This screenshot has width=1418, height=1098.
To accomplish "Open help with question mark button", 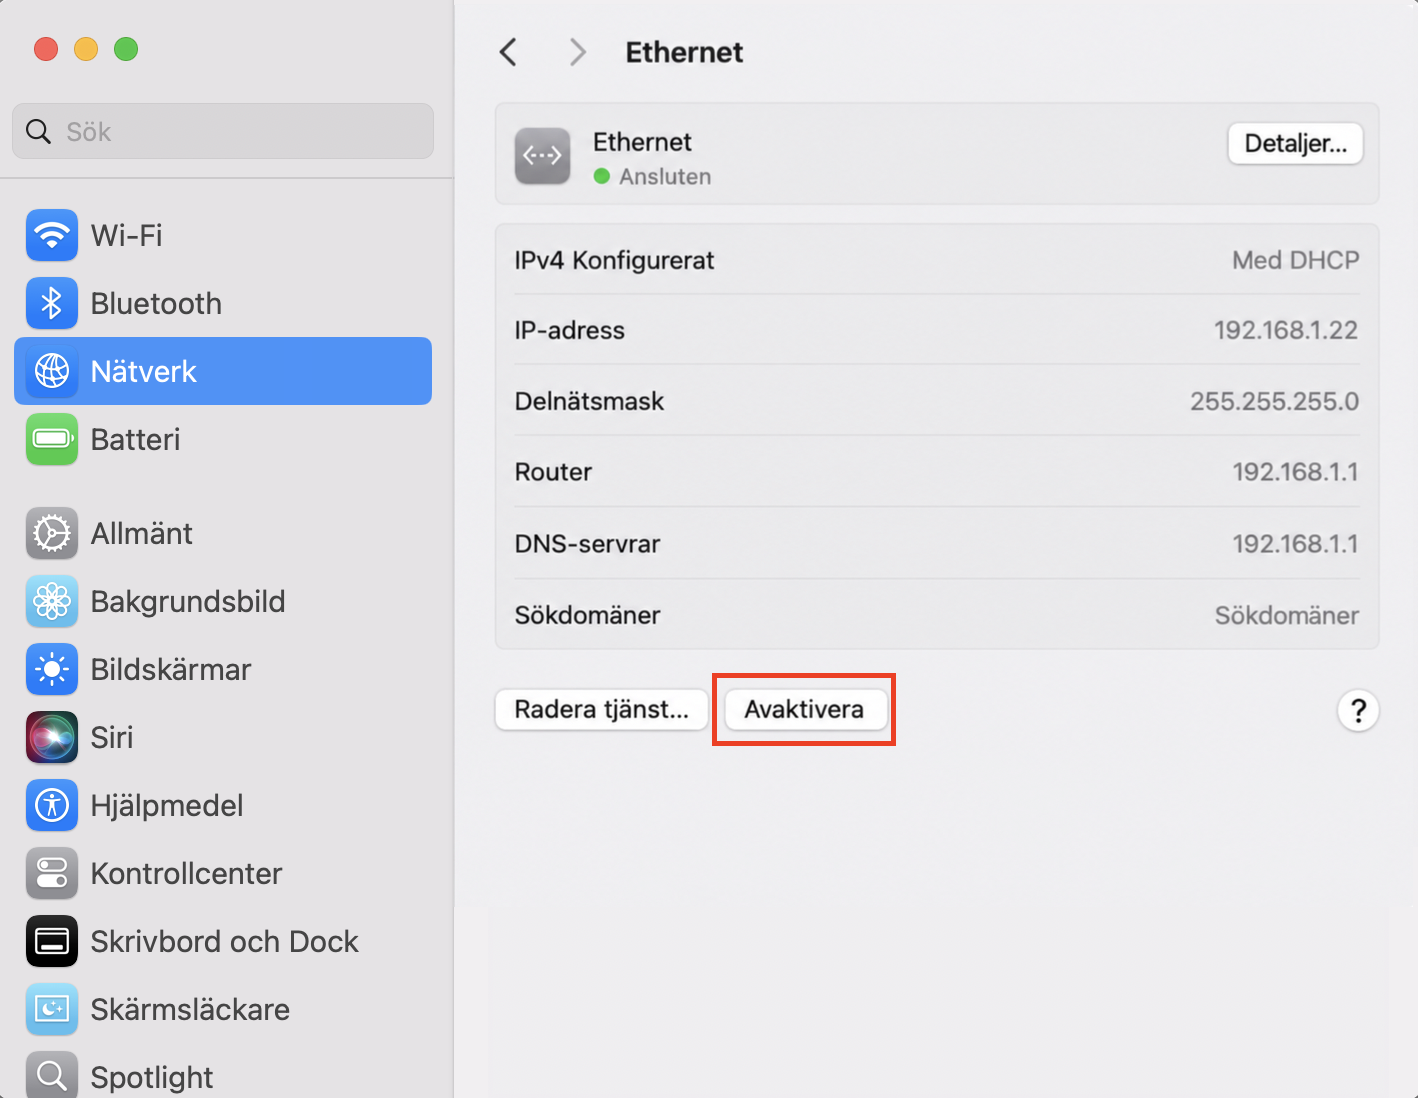I will 1358,711.
